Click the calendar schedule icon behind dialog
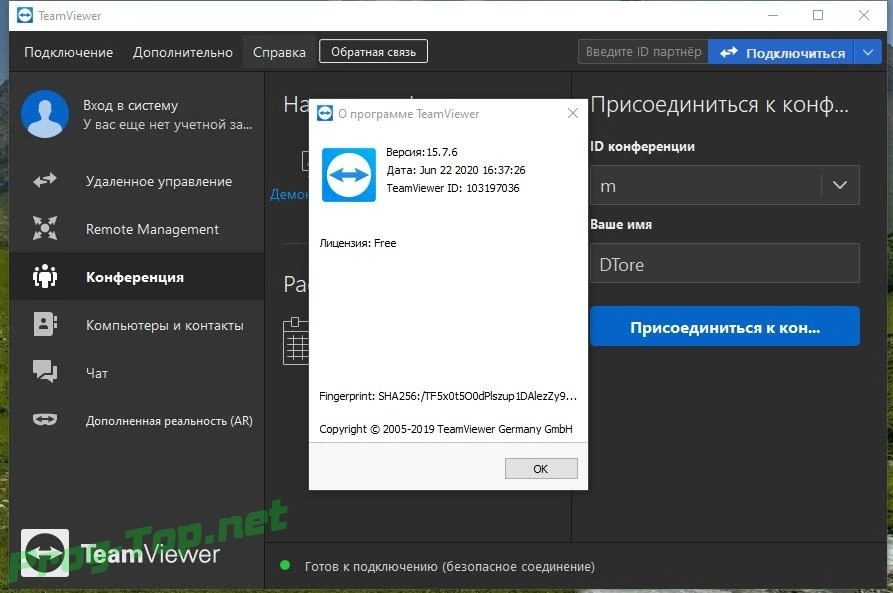The height and width of the screenshot is (593, 893). click(x=296, y=341)
